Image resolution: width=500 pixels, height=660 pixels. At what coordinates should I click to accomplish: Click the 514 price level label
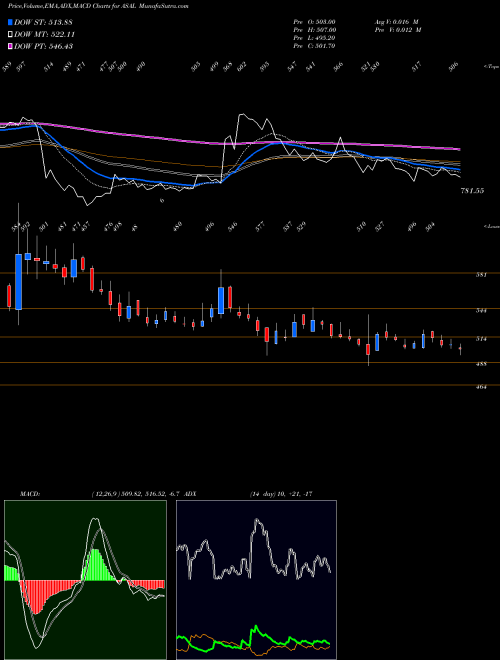pyautogui.click(x=481, y=339)
